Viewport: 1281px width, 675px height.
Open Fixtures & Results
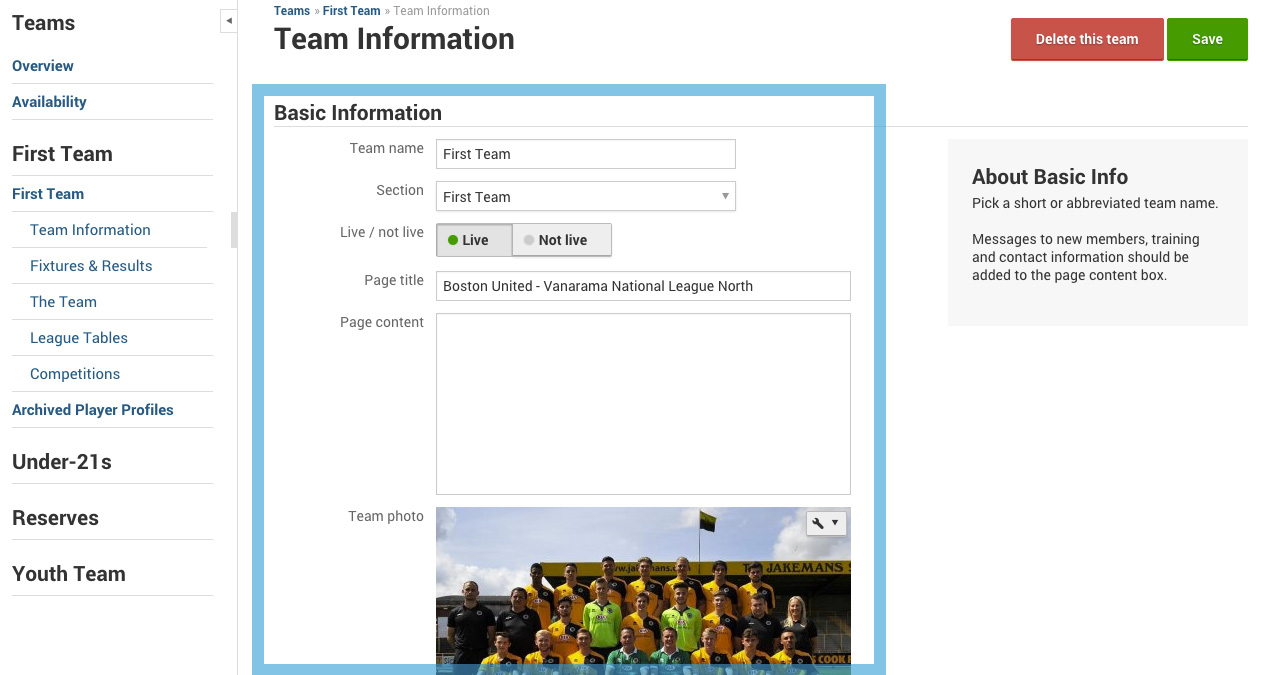[x=91, y=265]
